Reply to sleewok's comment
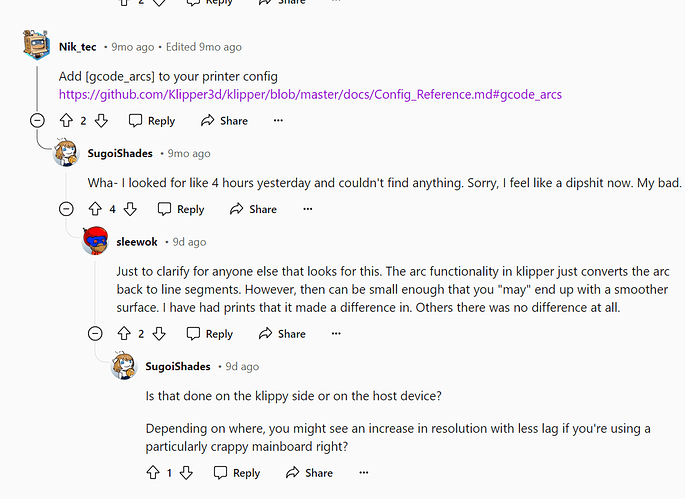 point(209,334)
